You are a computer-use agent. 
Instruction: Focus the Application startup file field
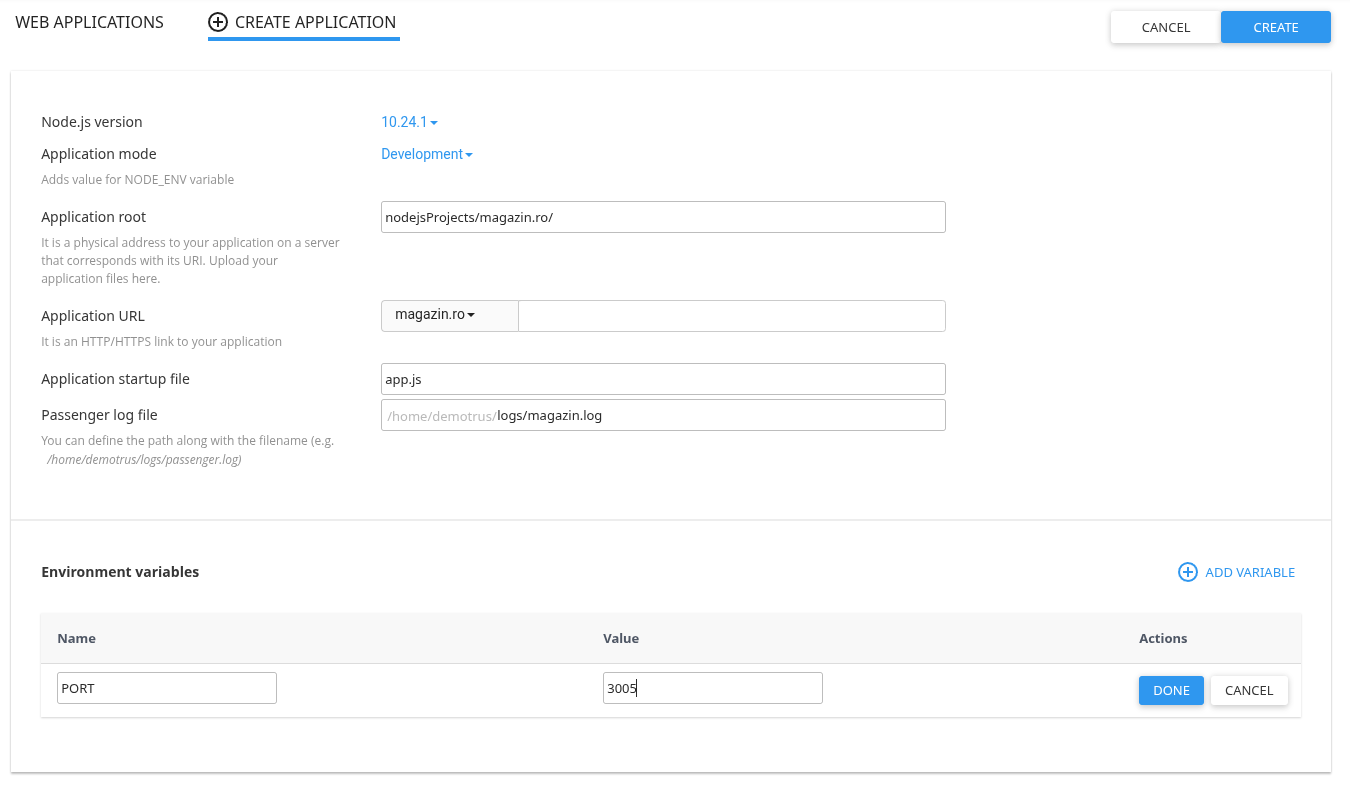[x=663, y=379]
